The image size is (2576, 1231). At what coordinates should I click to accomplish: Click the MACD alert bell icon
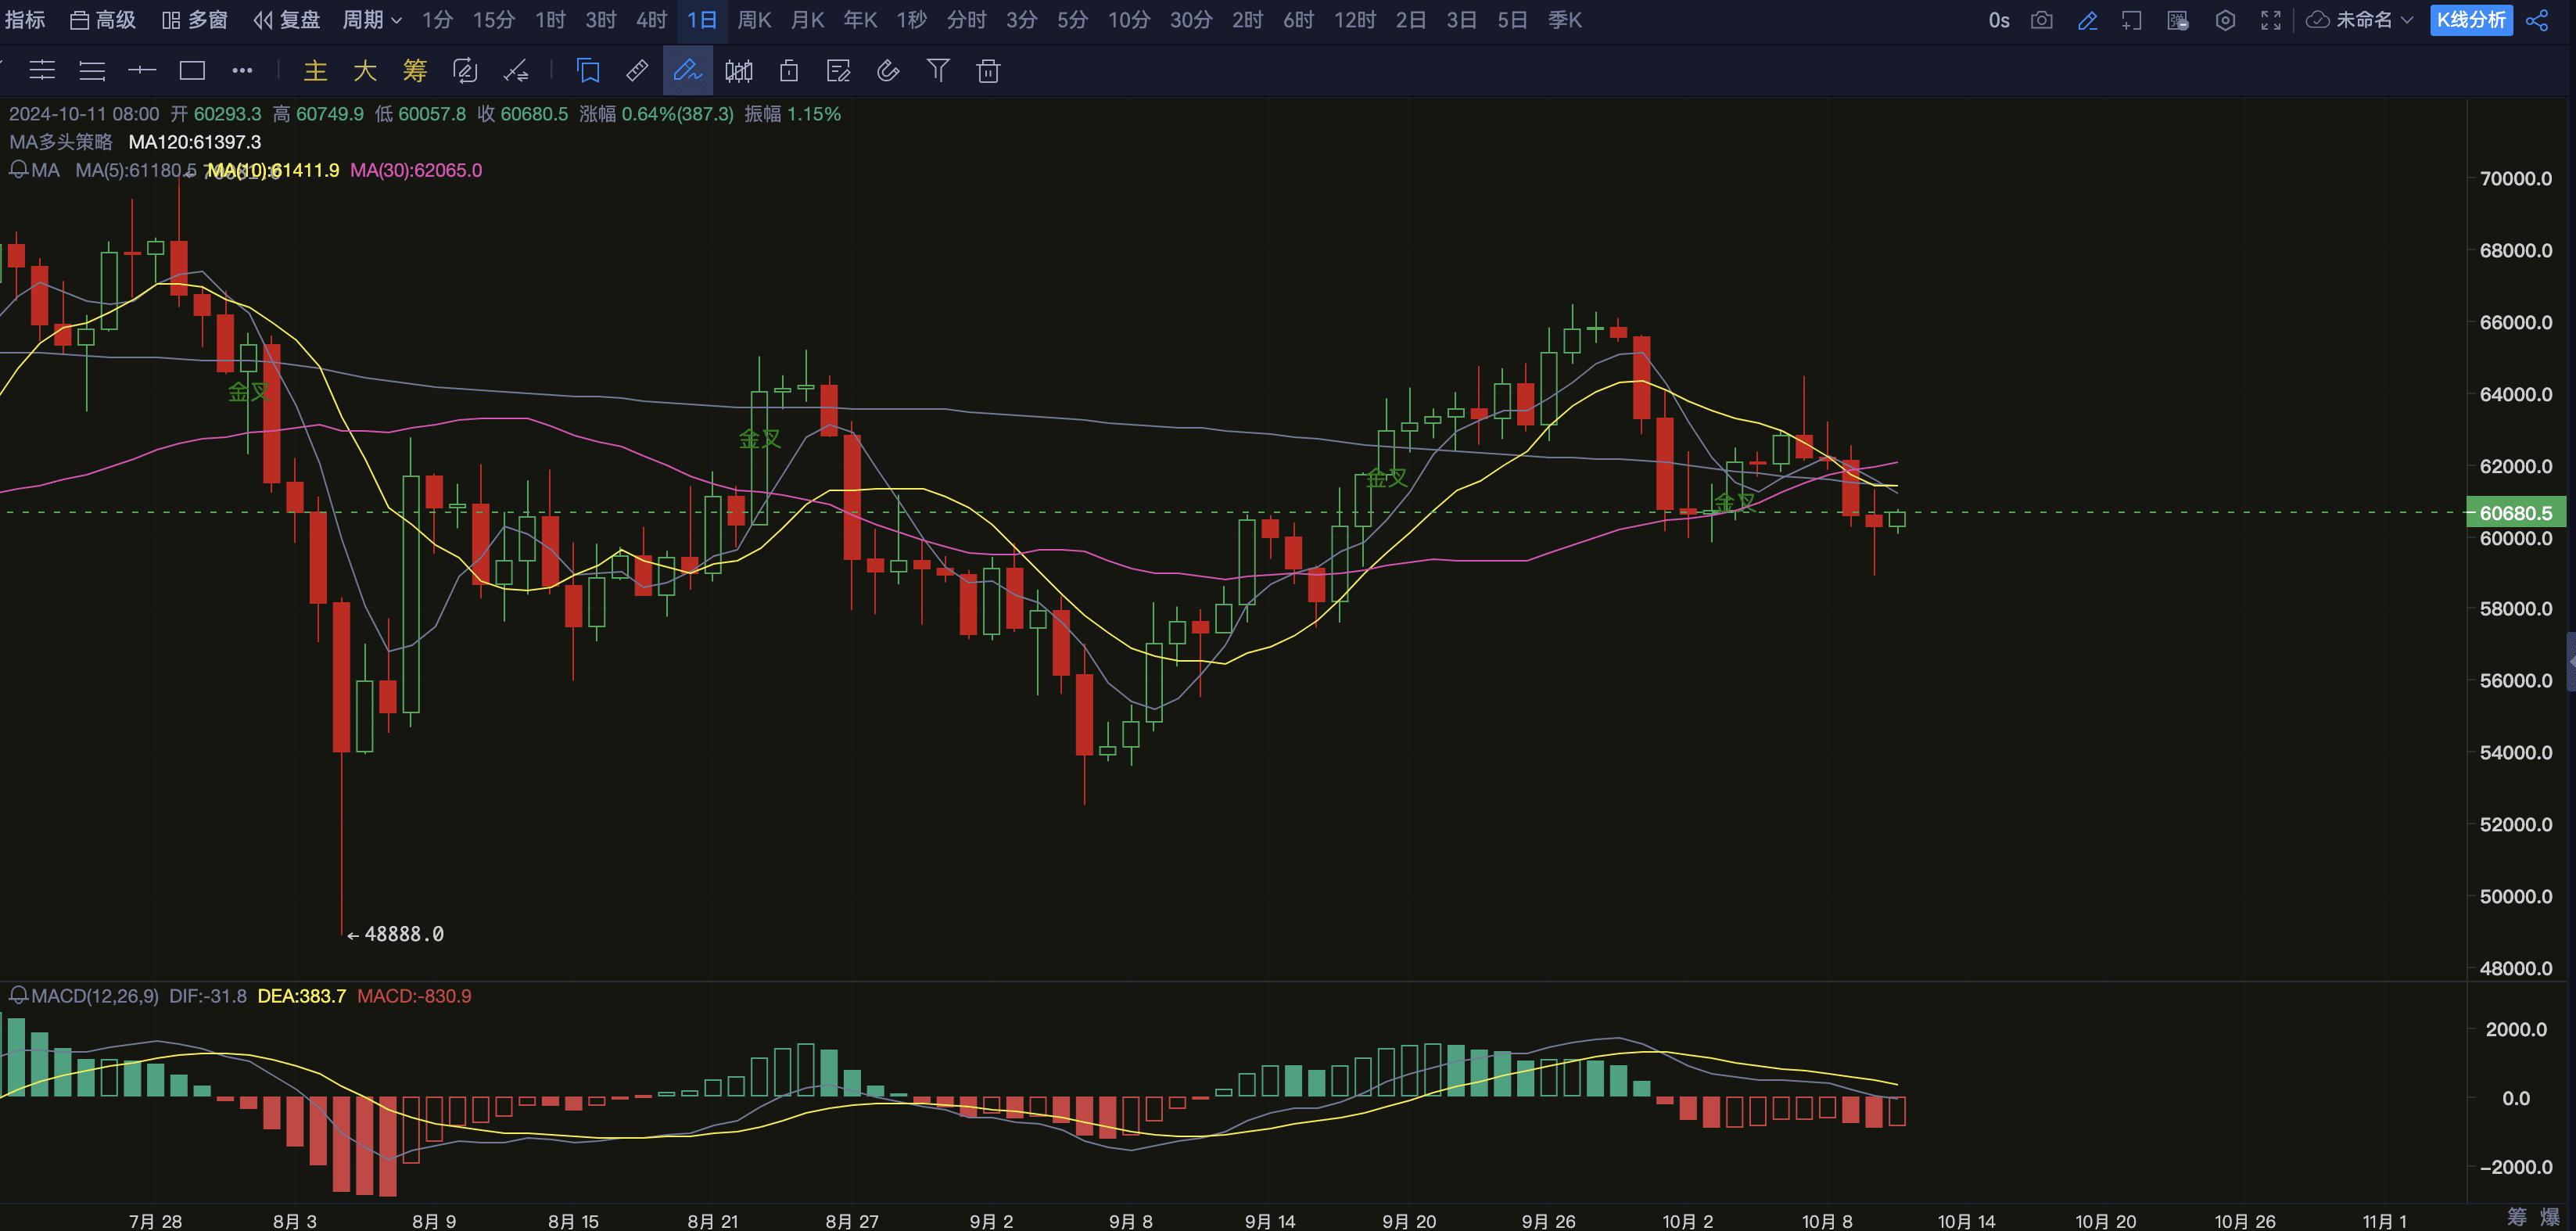point(18,995)
